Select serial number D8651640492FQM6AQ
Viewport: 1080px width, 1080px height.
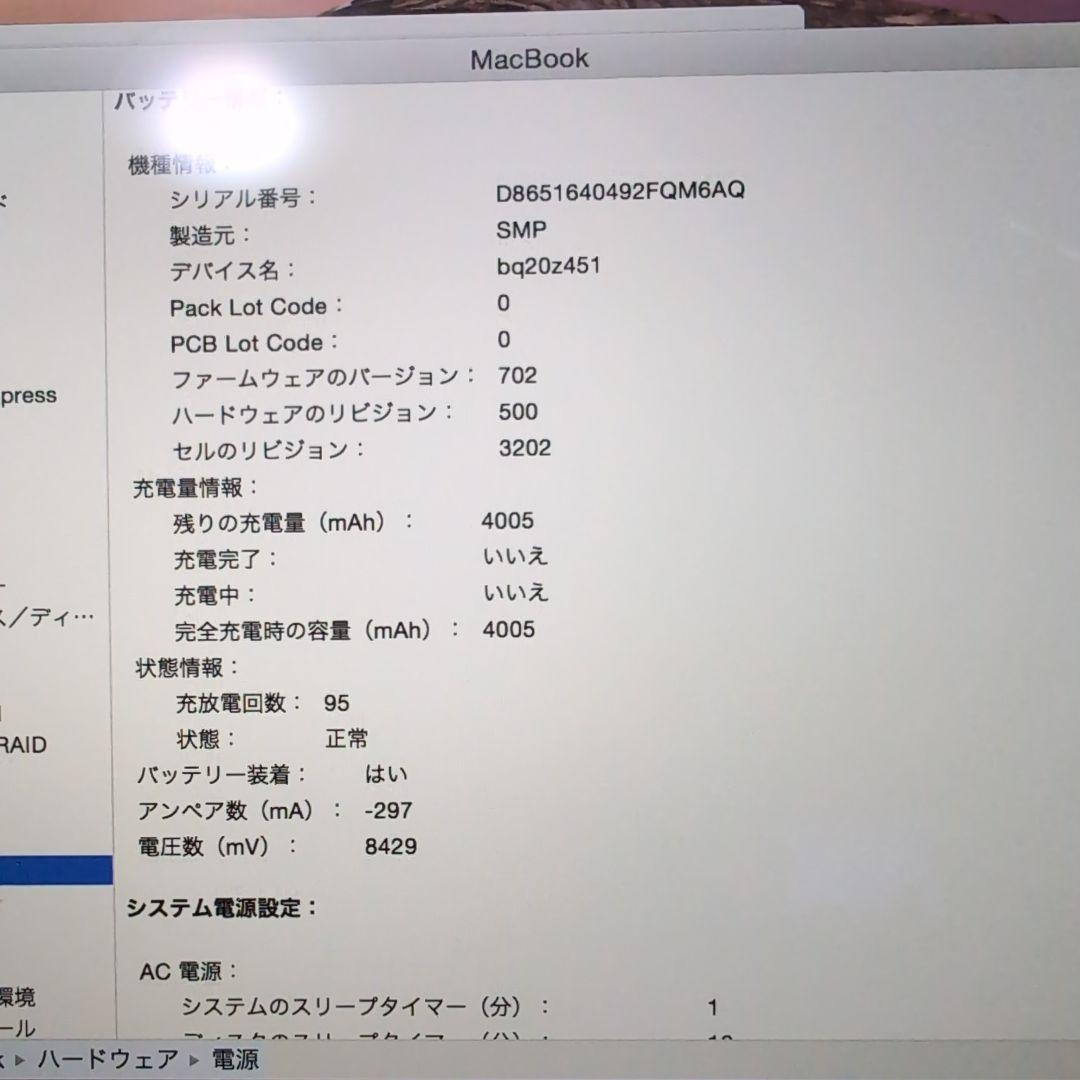[x=620, y=191]
